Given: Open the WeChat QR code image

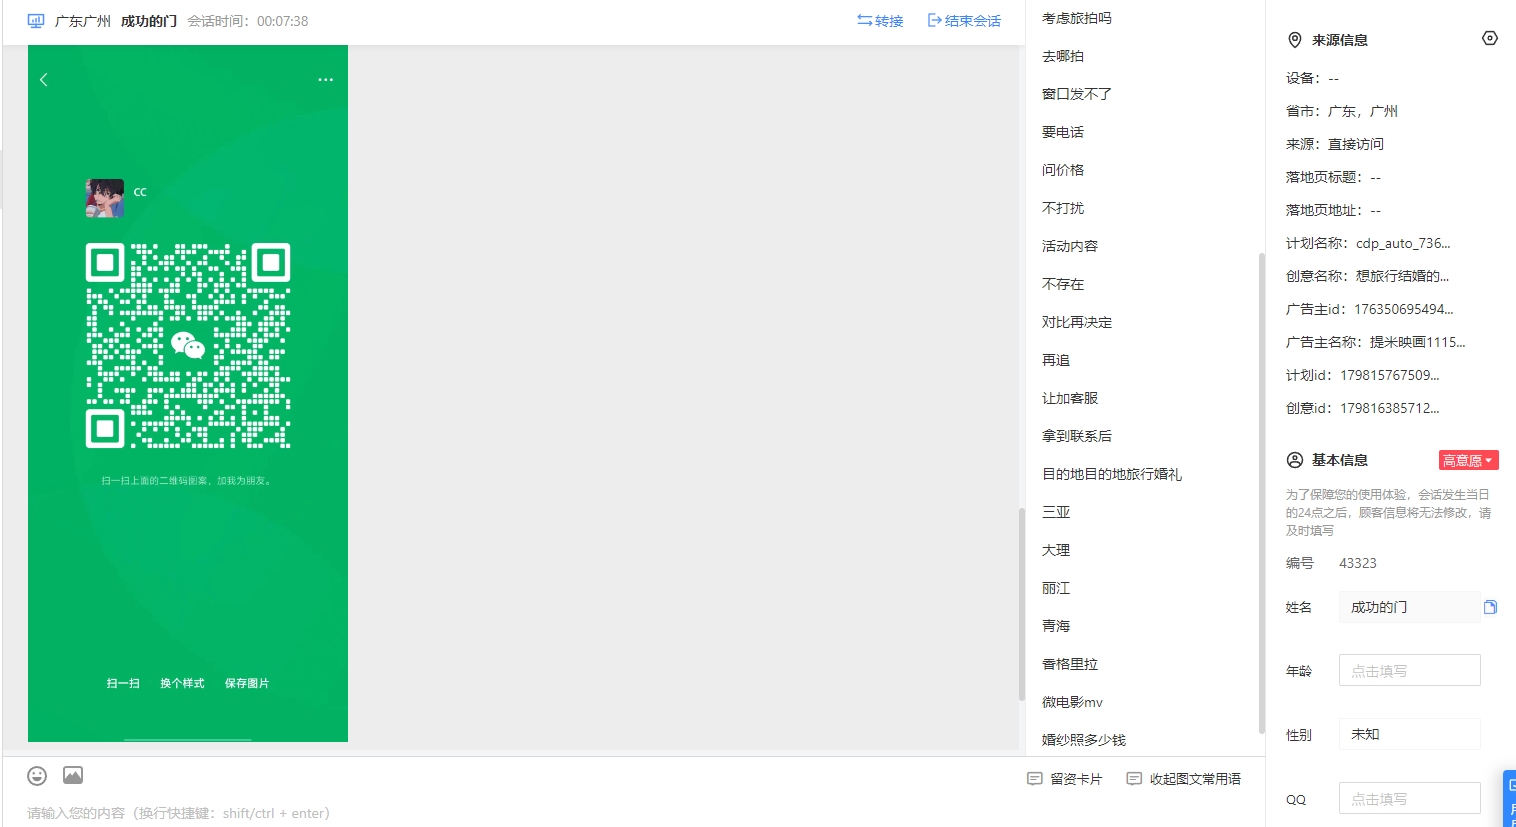Looking at the screenshot, I should tap(188, 345).
